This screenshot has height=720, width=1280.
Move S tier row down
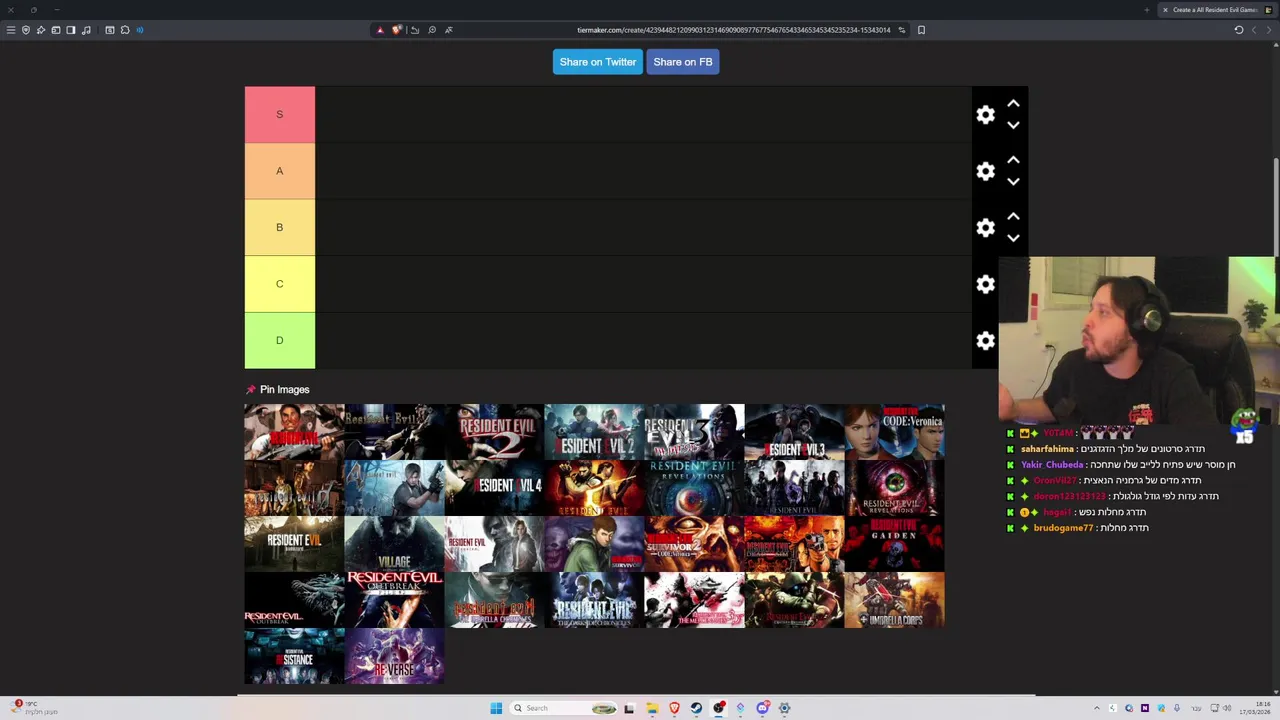tap(1013, 125)
